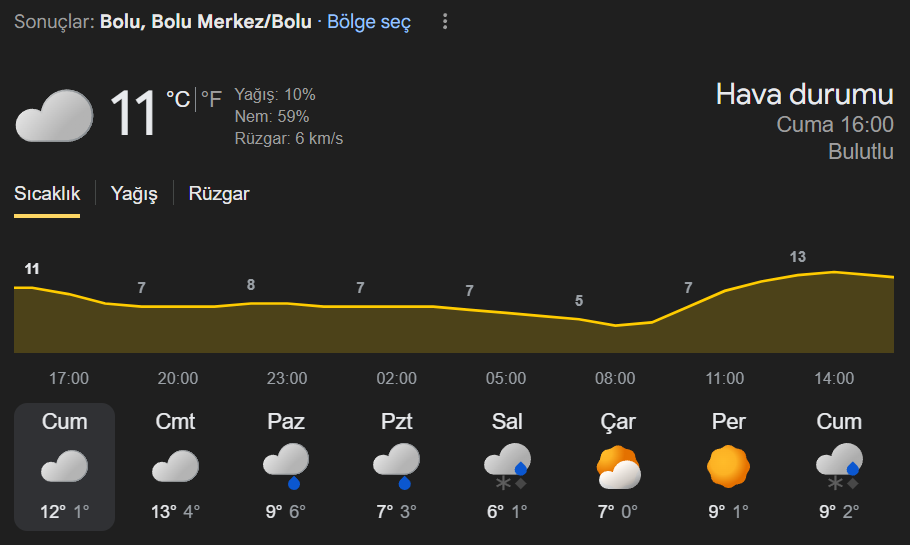This screenshot has width=910, height=545.
Task: Select Sunday's rainy cloud icon
Action: point(286,465)
